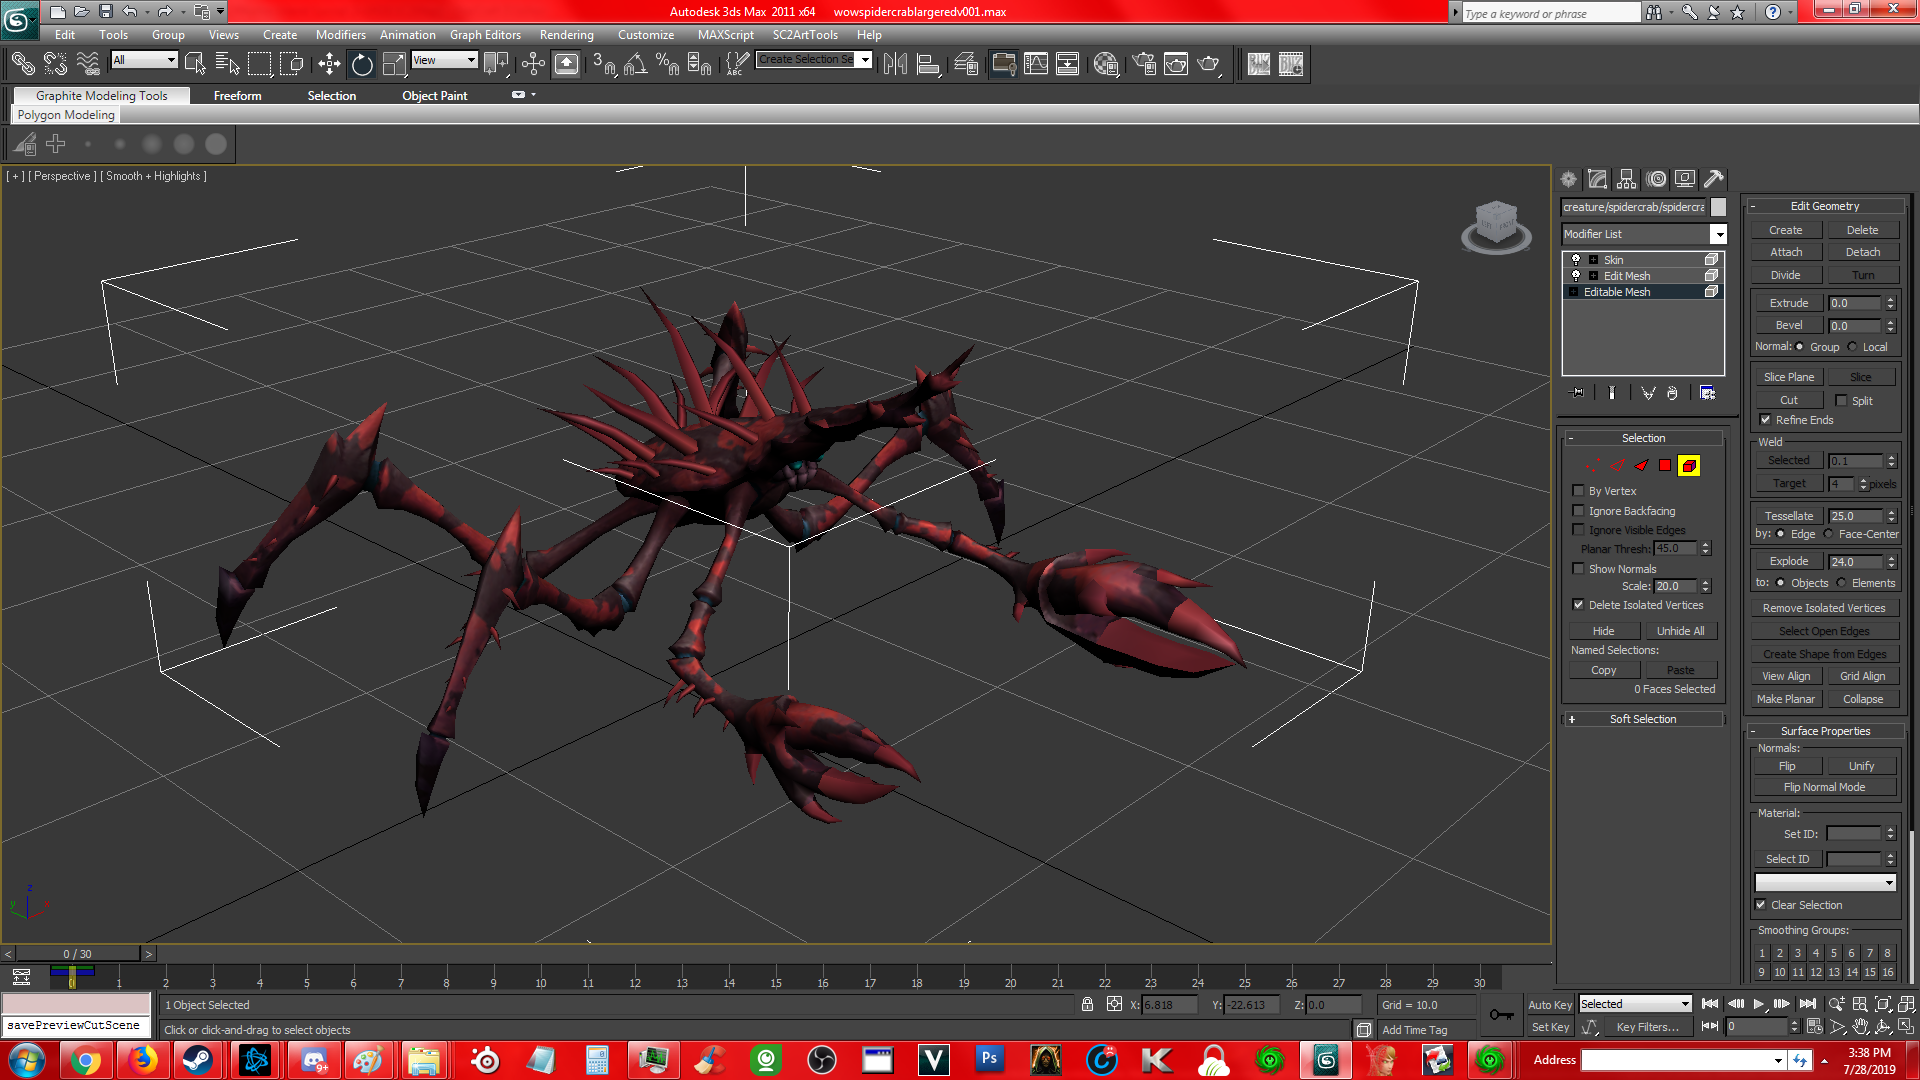Open the Graph Editors menu

[485, 35]
